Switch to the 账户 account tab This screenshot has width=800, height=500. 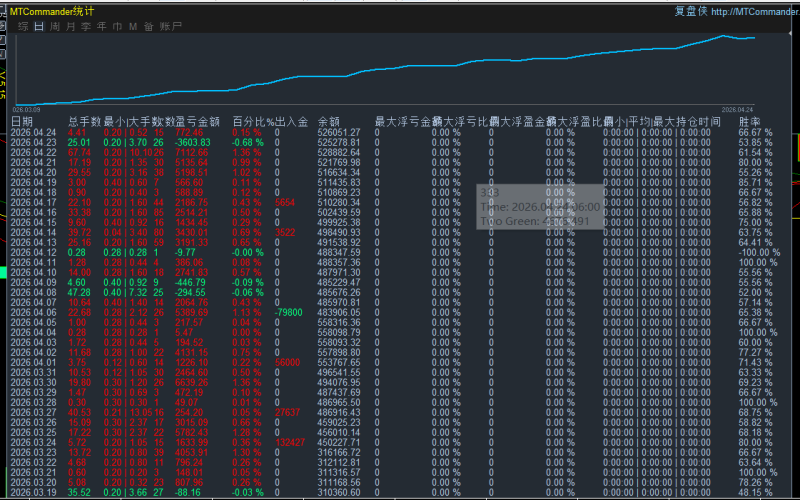coord(170,27)
